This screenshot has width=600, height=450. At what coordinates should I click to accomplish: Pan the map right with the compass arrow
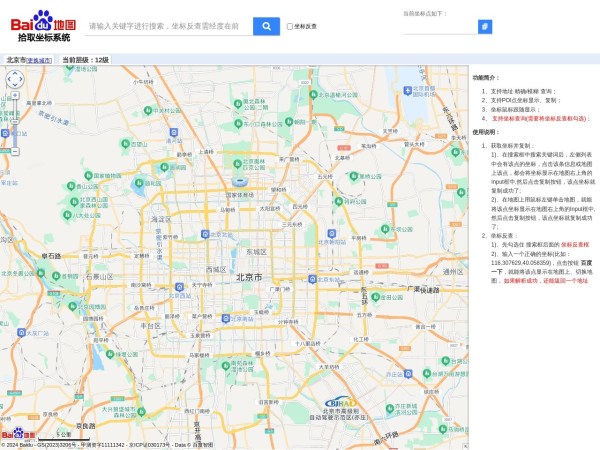23,80
